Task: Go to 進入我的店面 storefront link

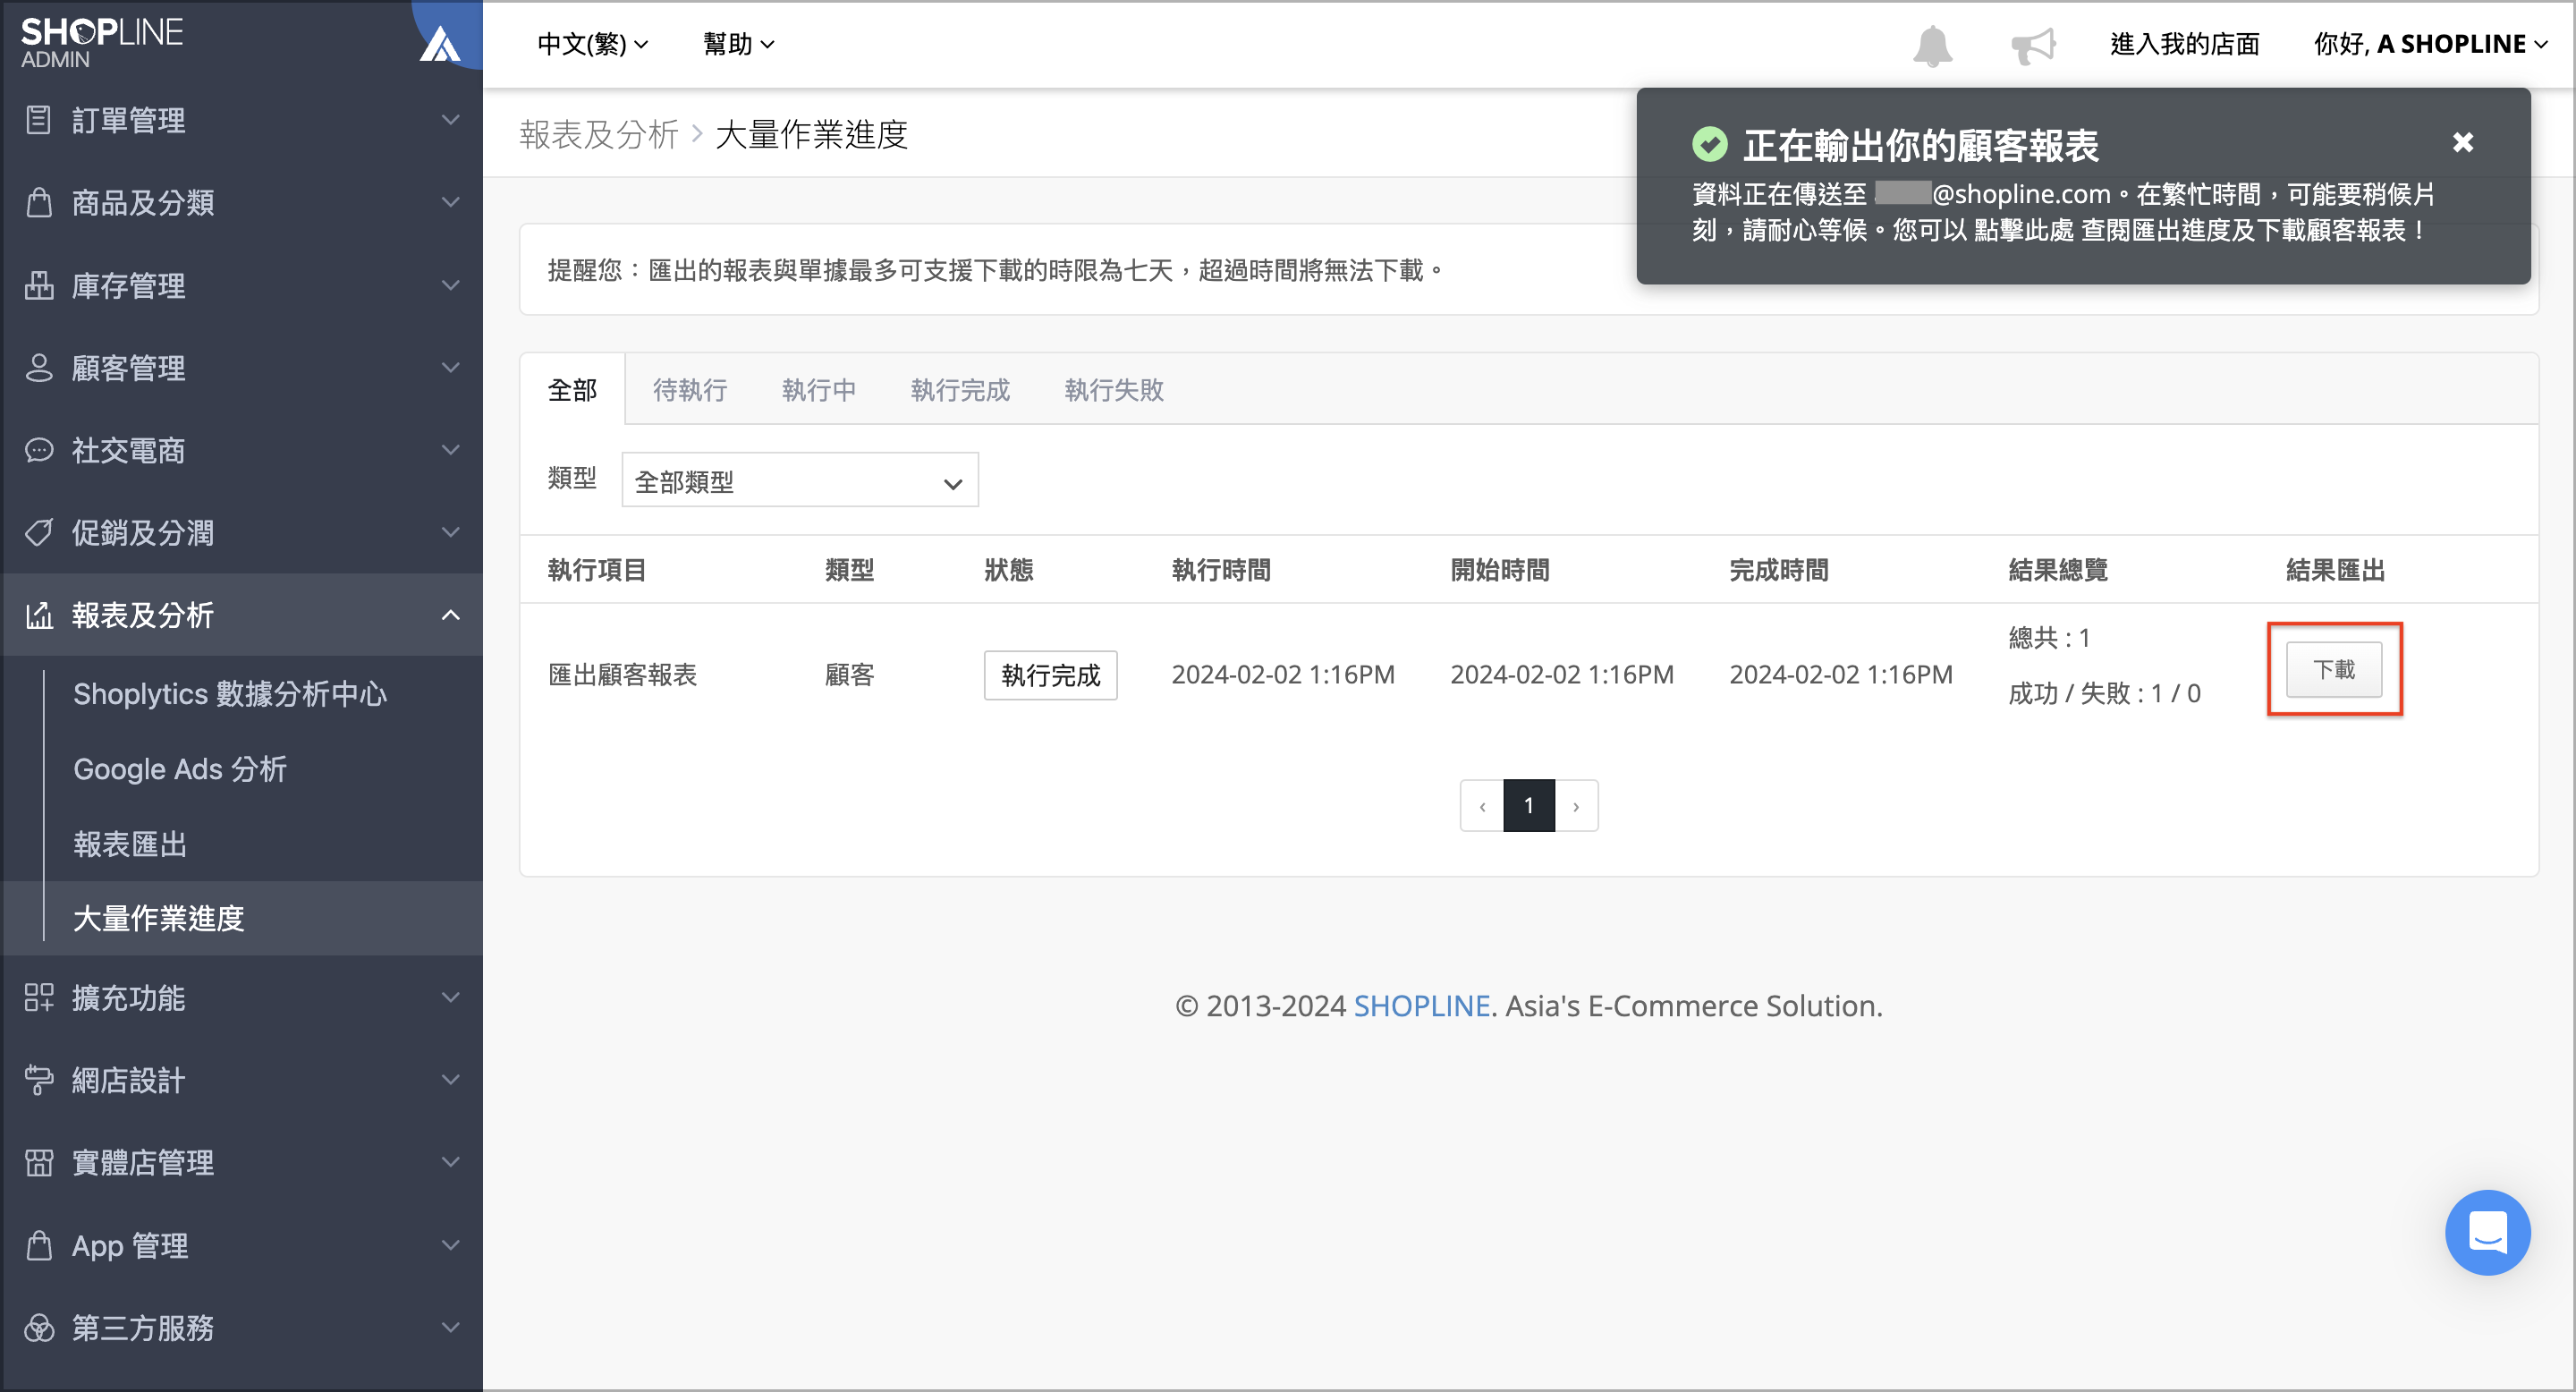Action: pos(2184,44)
